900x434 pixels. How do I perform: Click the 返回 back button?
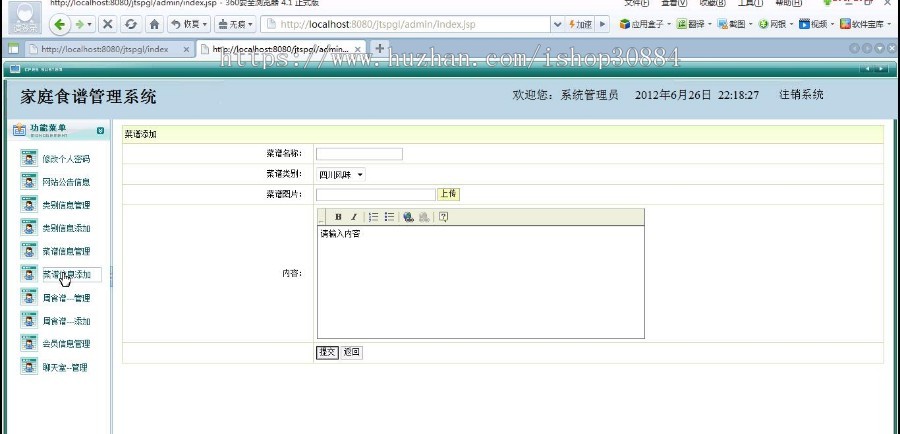(351, 352)
